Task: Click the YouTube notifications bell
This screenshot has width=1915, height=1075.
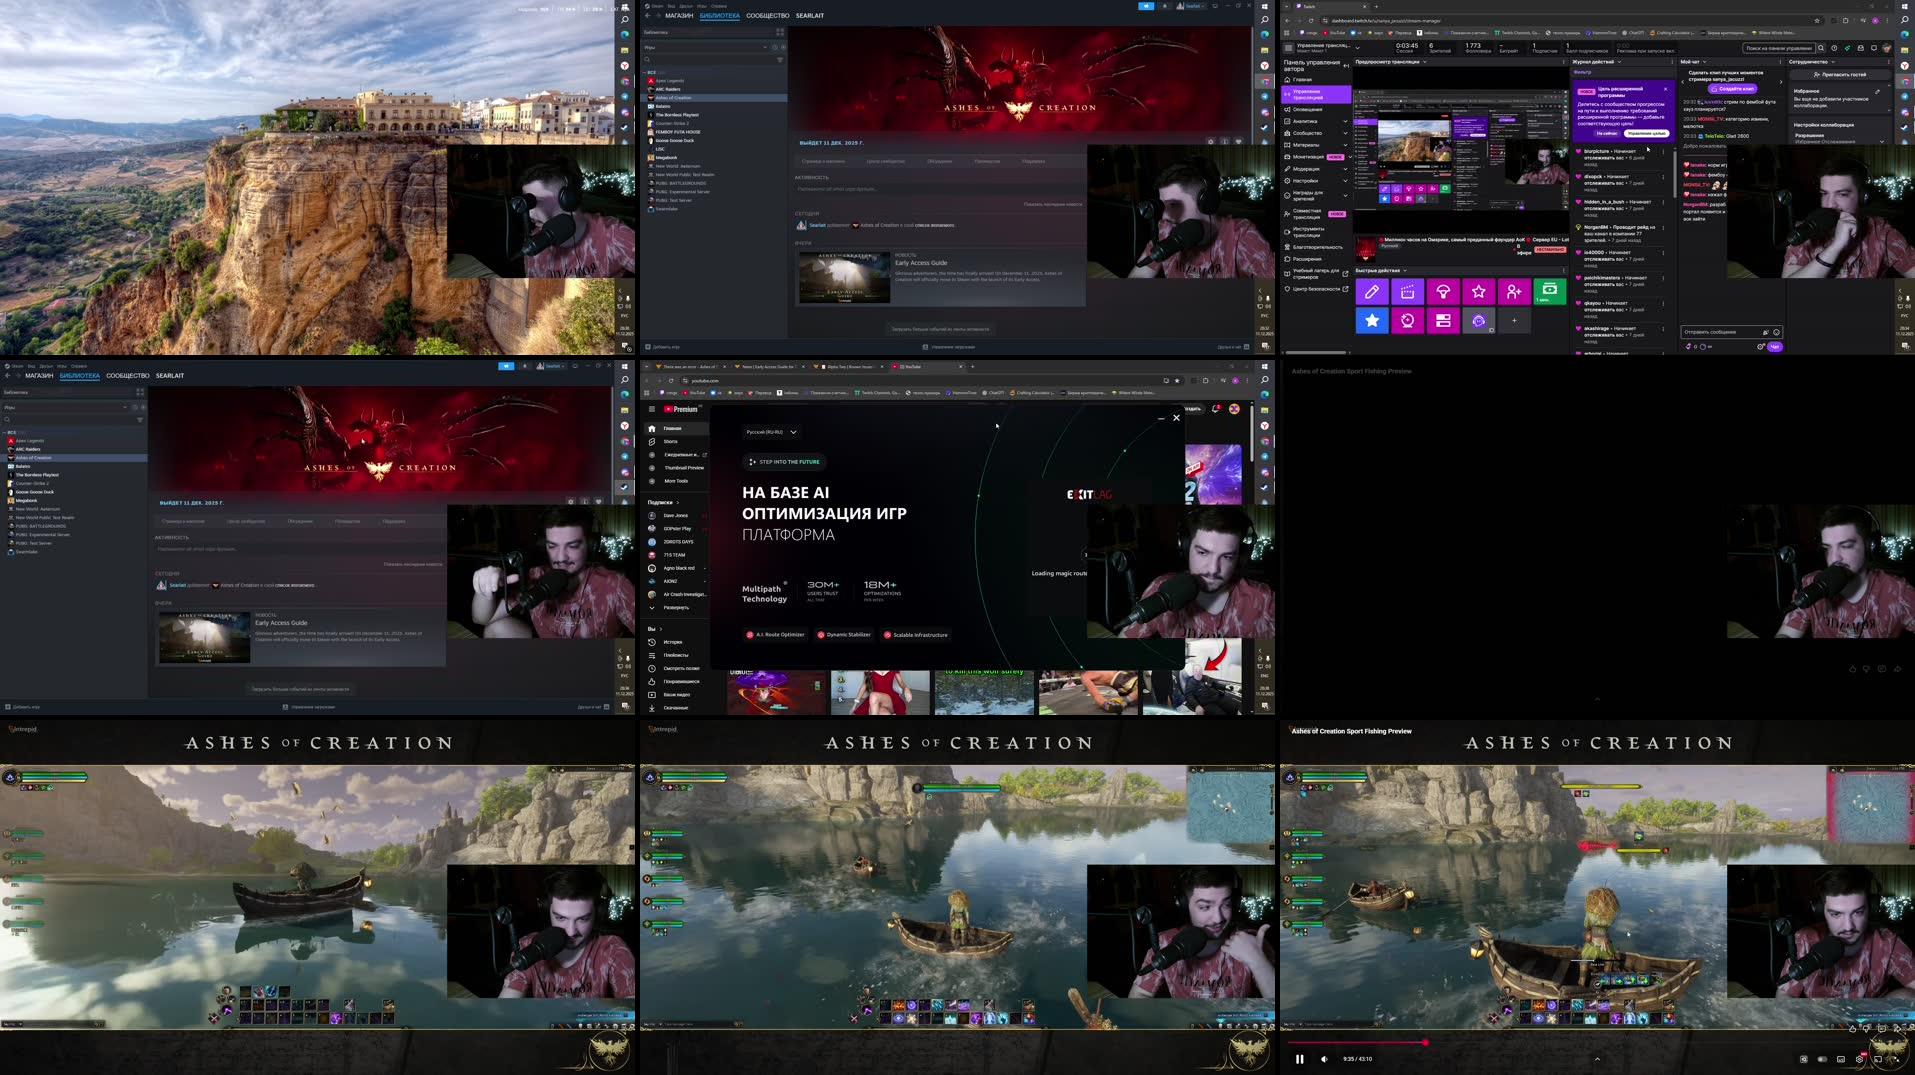Action: 1215,409
